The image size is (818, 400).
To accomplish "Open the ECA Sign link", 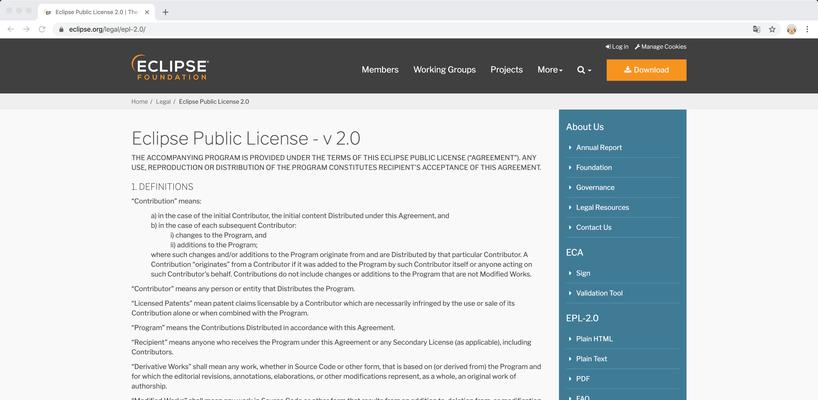I will click(x=583, y=273).
